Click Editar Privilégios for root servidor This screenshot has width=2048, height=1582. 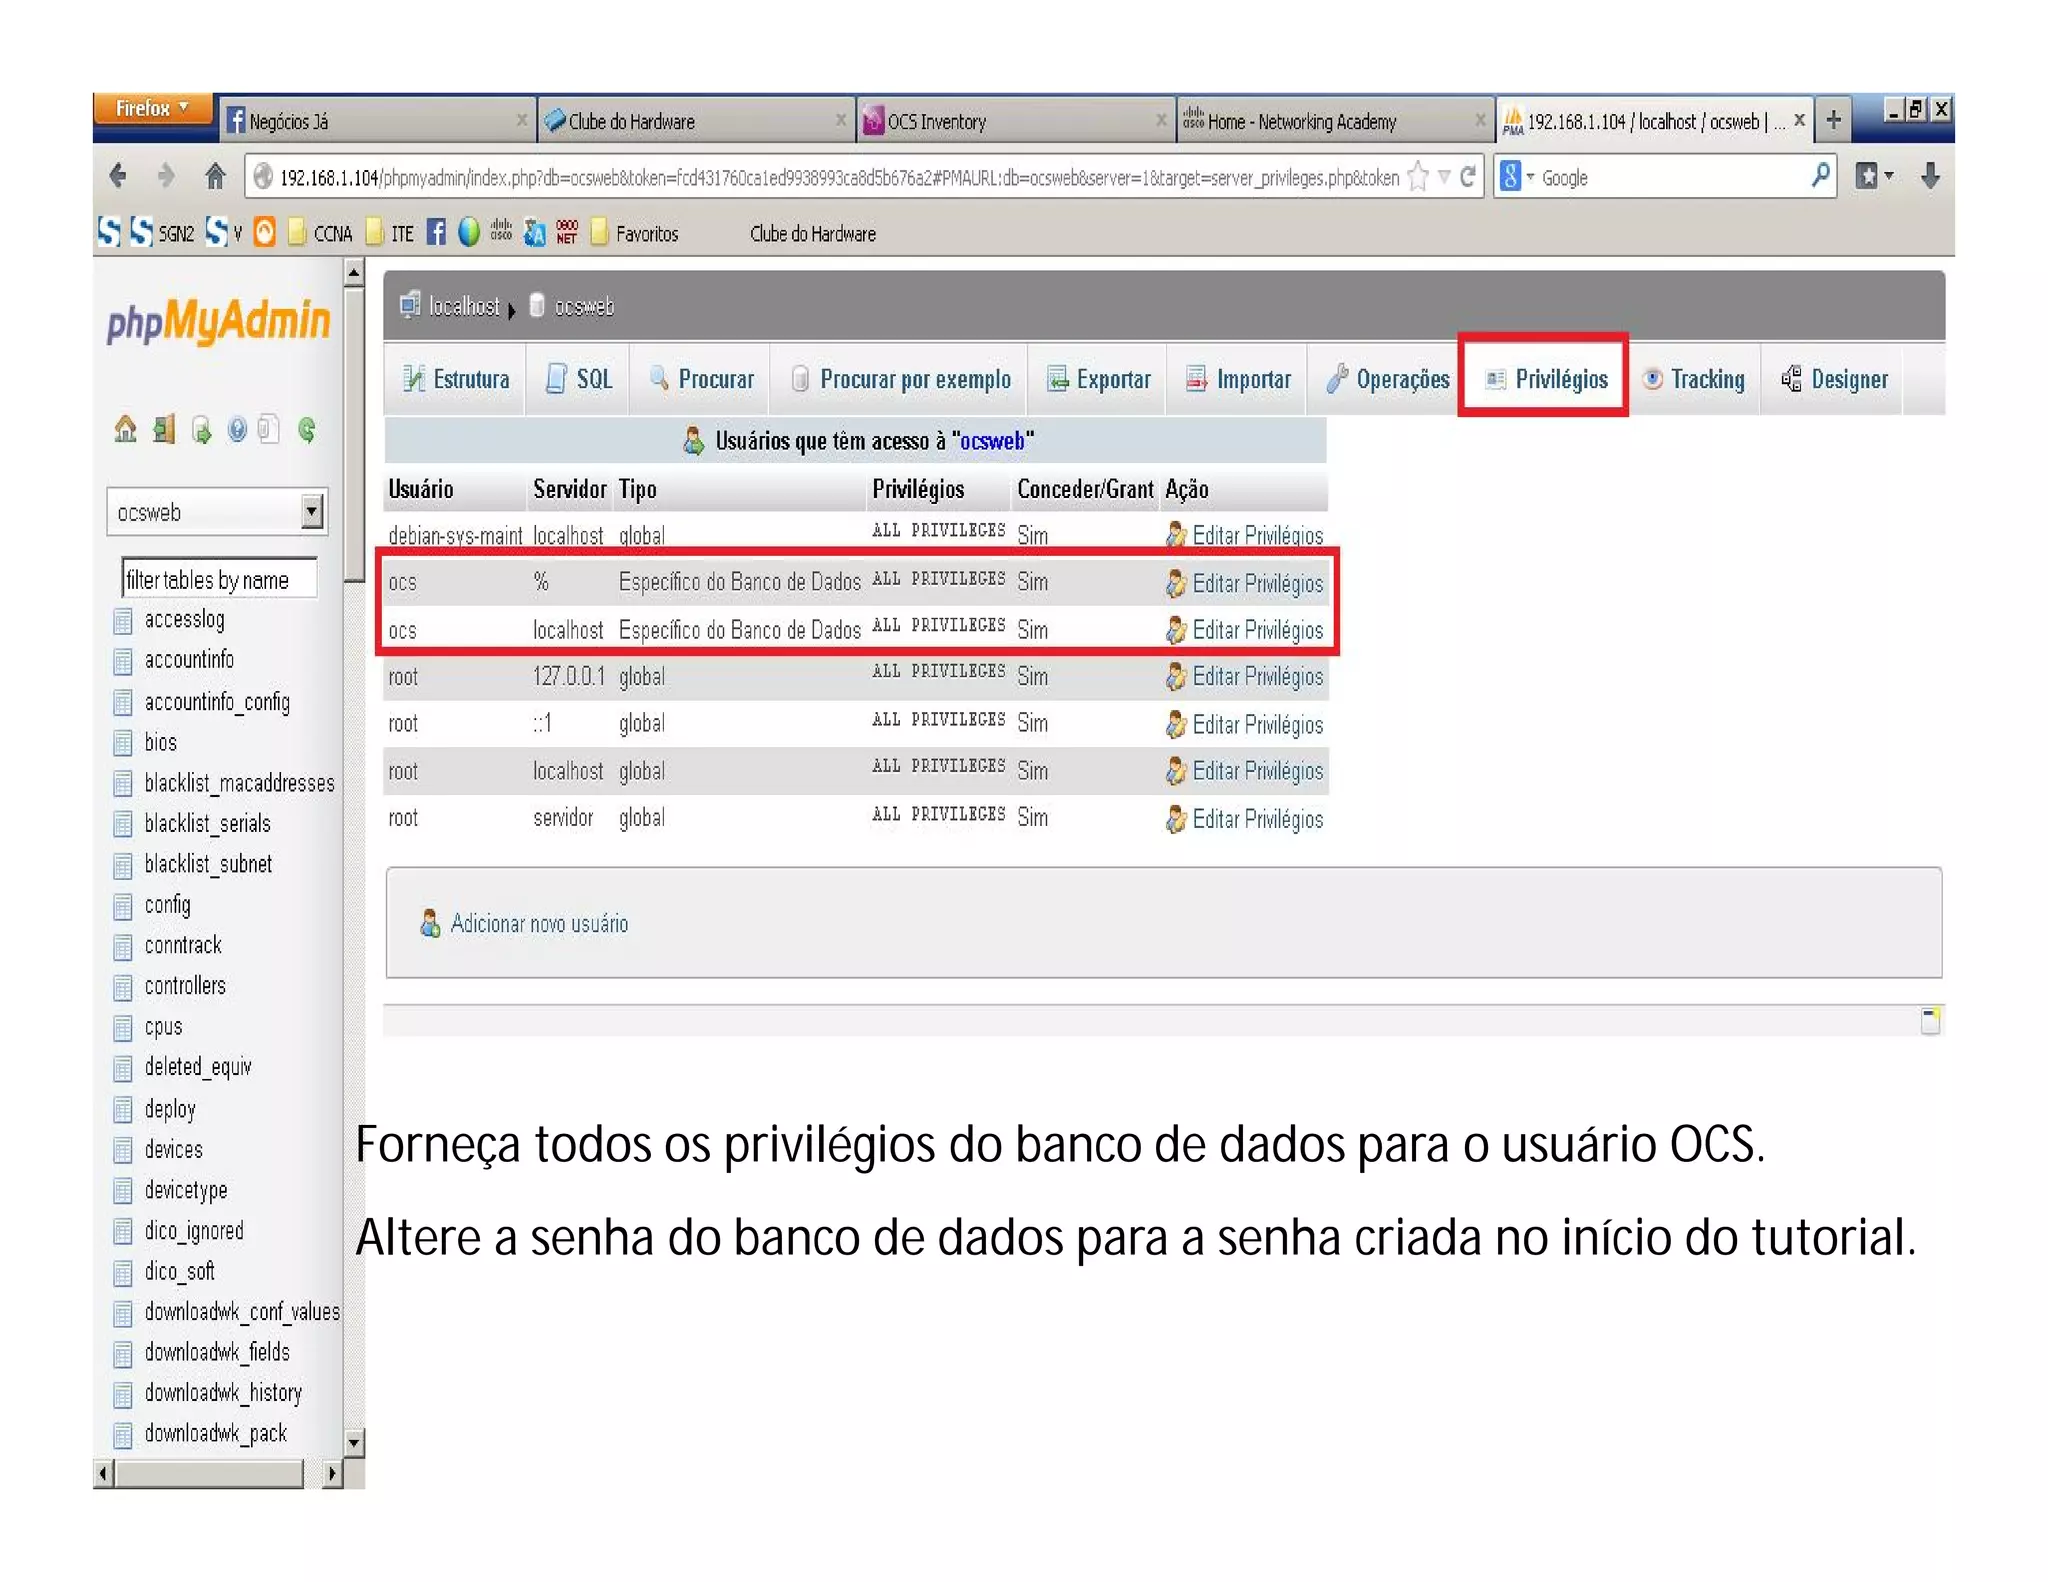(x=1257, y=819)
